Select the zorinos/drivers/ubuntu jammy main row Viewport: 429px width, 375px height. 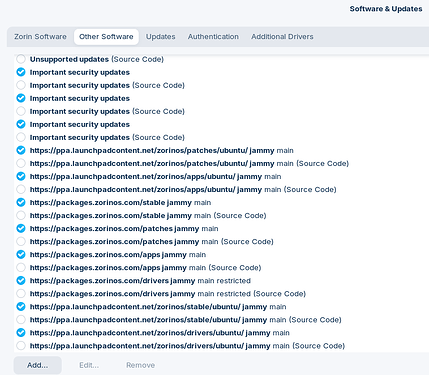click(x=221, y=333)
